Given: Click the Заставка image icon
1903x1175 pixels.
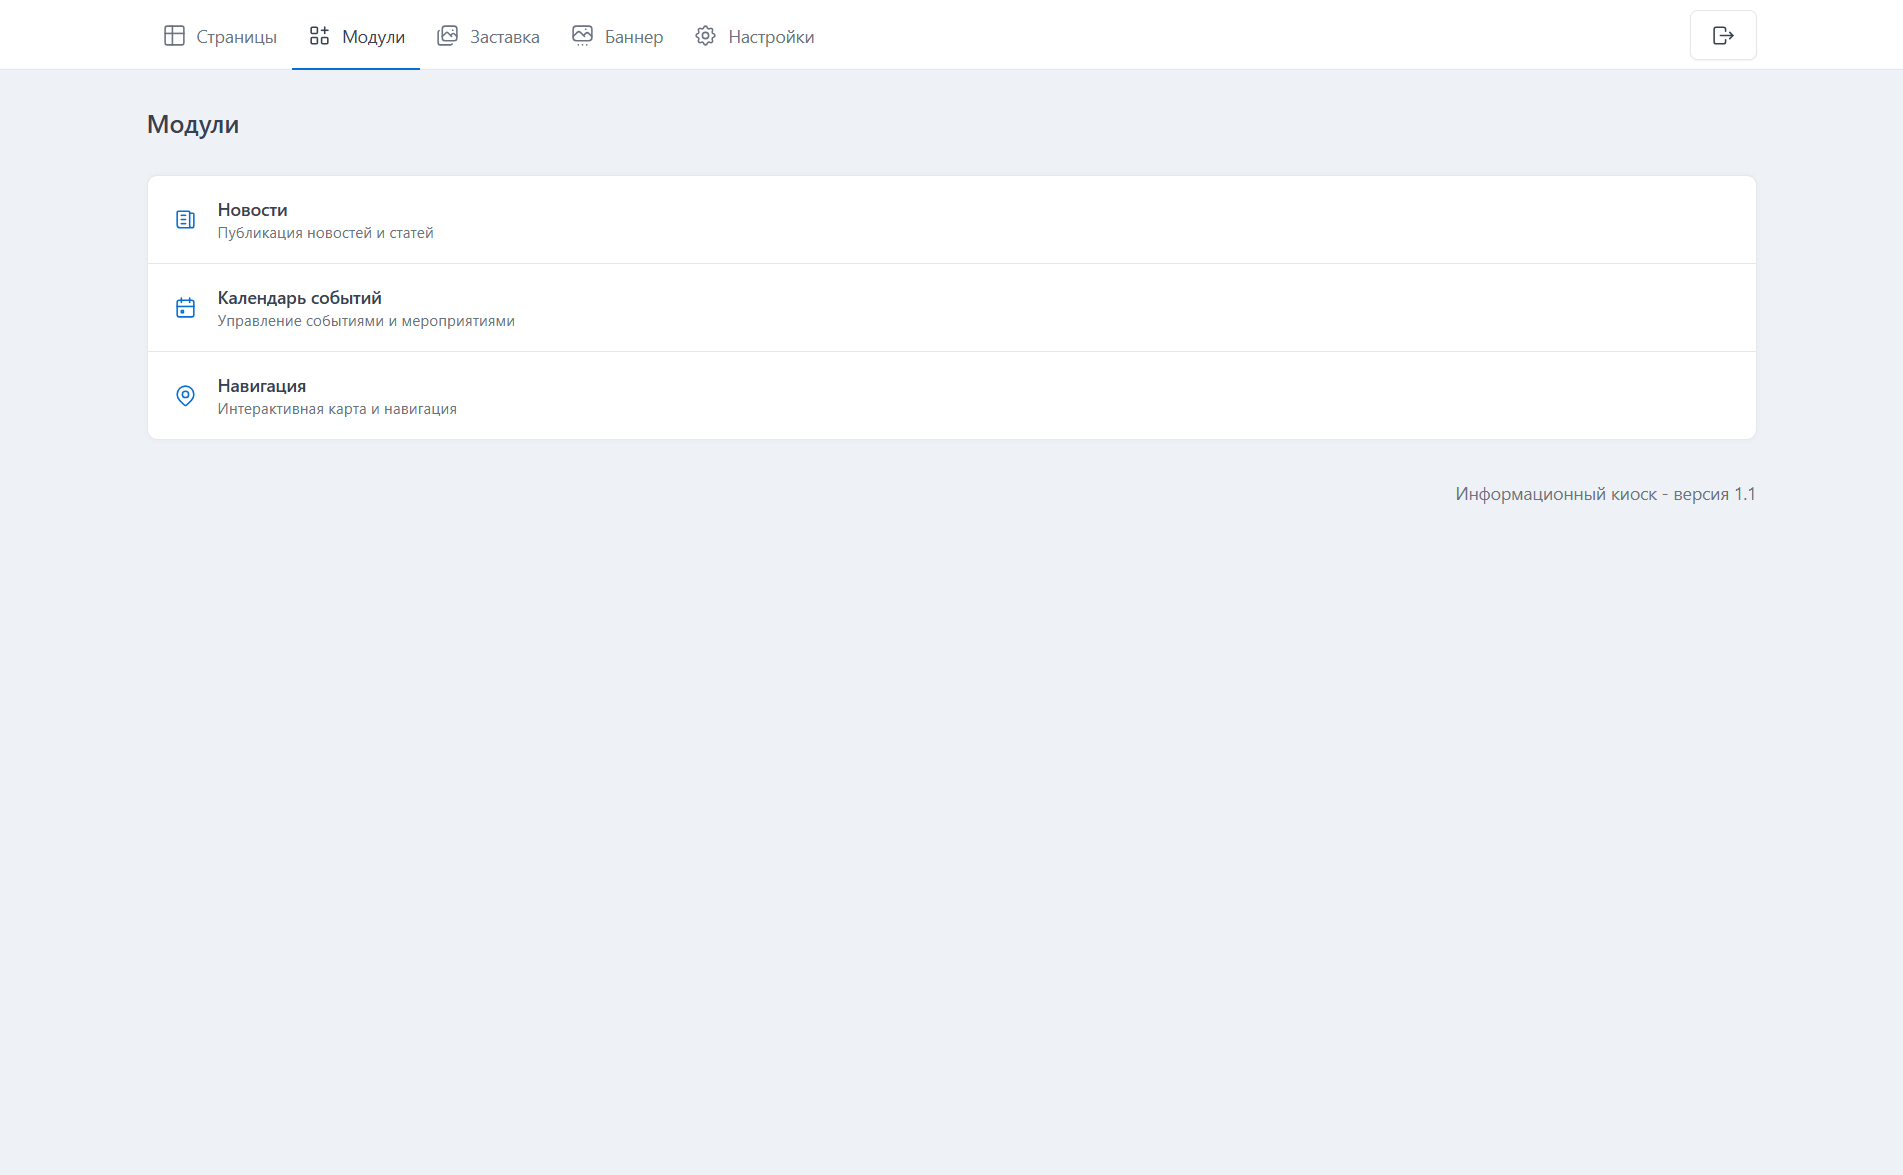Looking at the screenshot, I should pyautogui.click(x=447, y=36).
